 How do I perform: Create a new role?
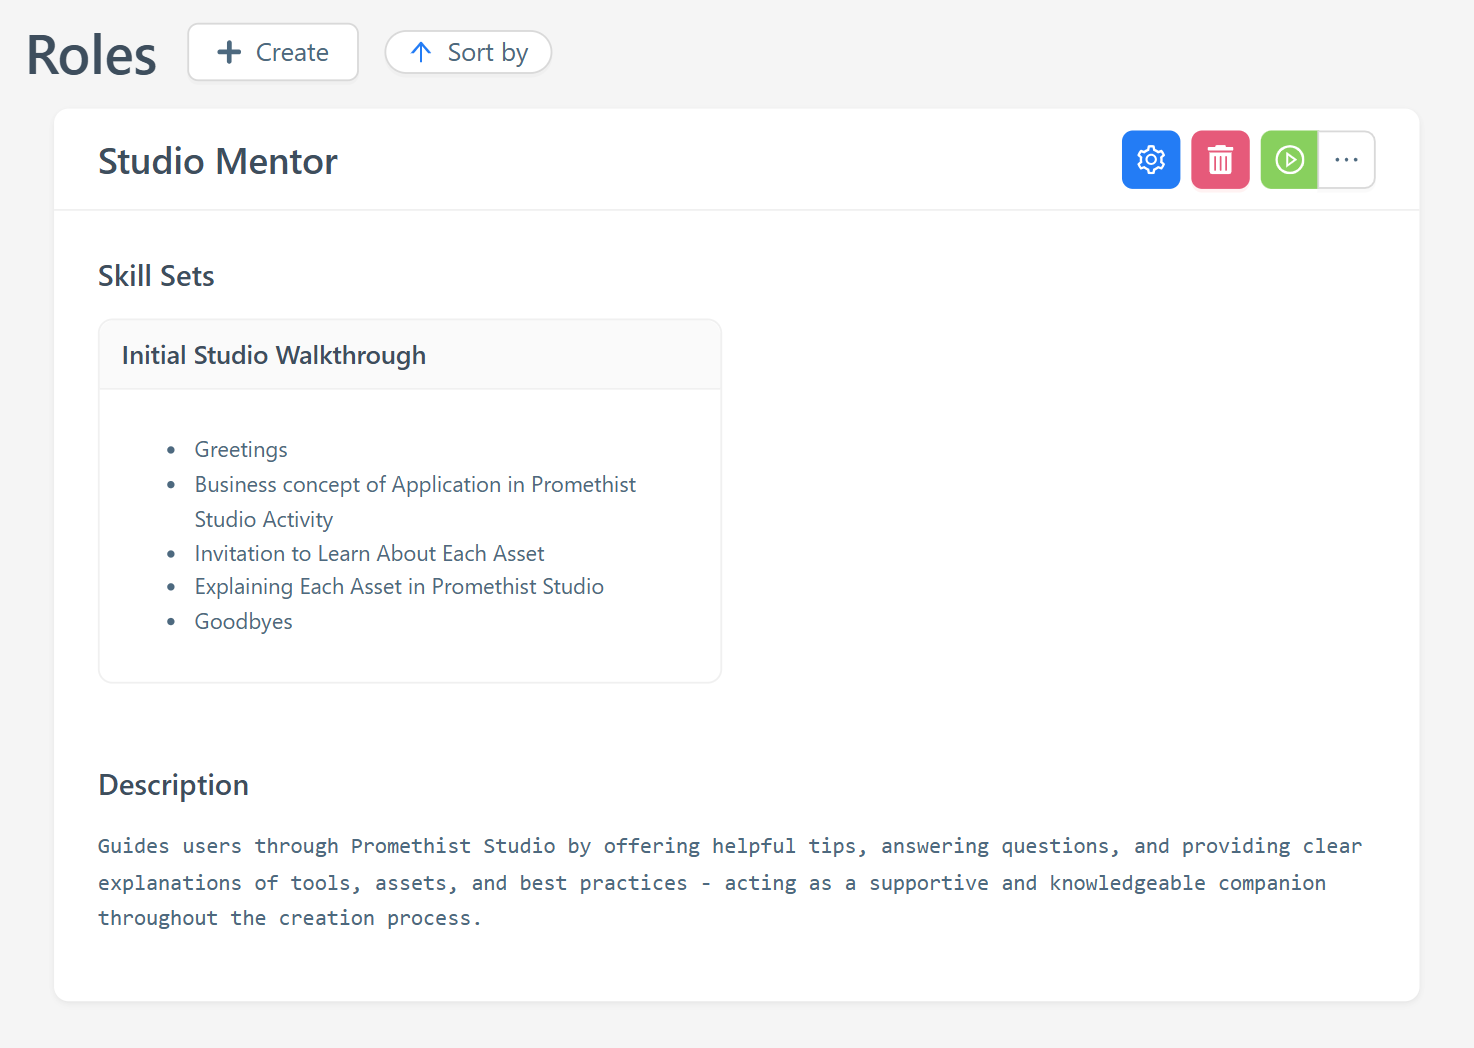tap(272, 52)
